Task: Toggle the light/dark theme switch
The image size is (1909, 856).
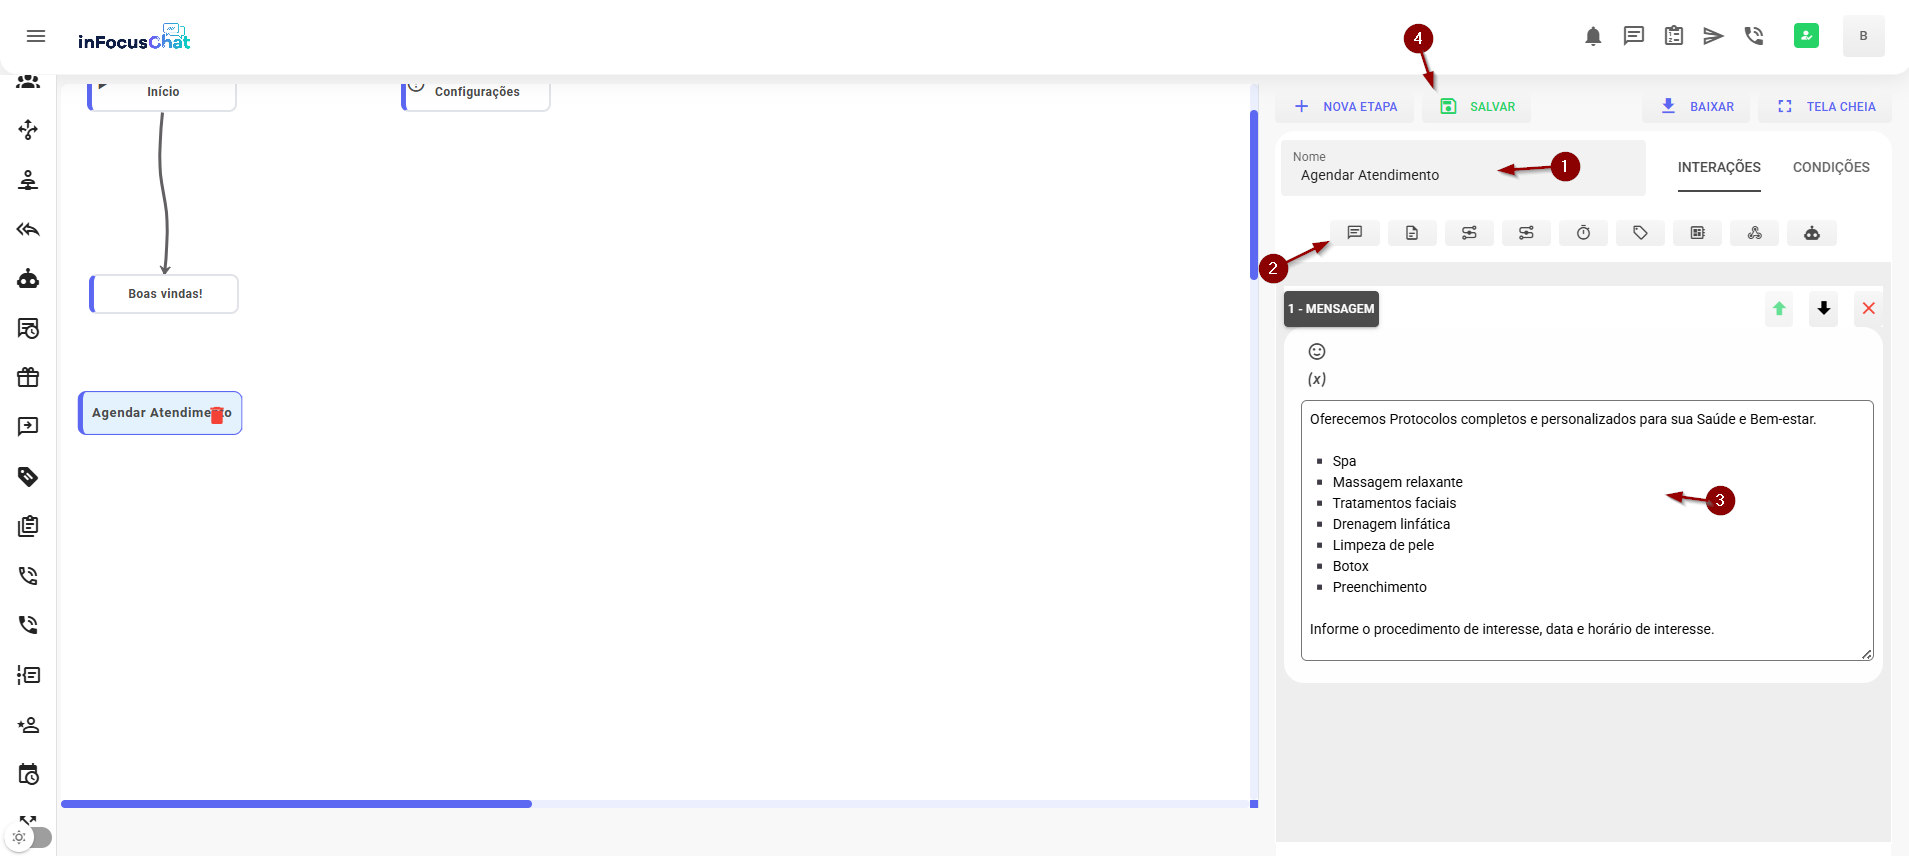Action: (x=29, y=837)
